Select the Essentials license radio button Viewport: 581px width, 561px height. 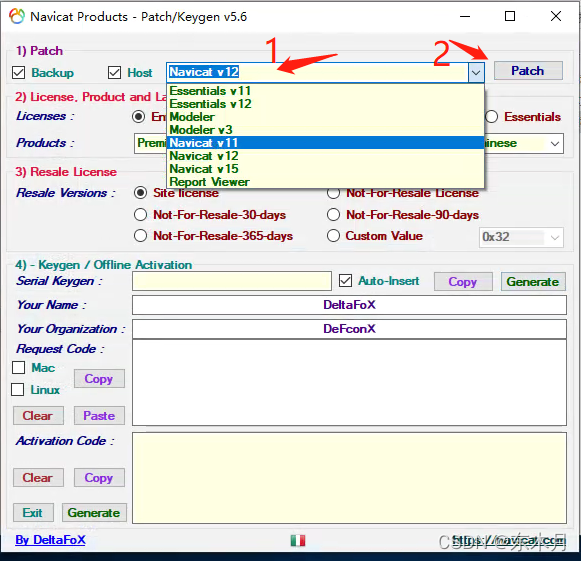pyautogui.click(x=491, y=117)
